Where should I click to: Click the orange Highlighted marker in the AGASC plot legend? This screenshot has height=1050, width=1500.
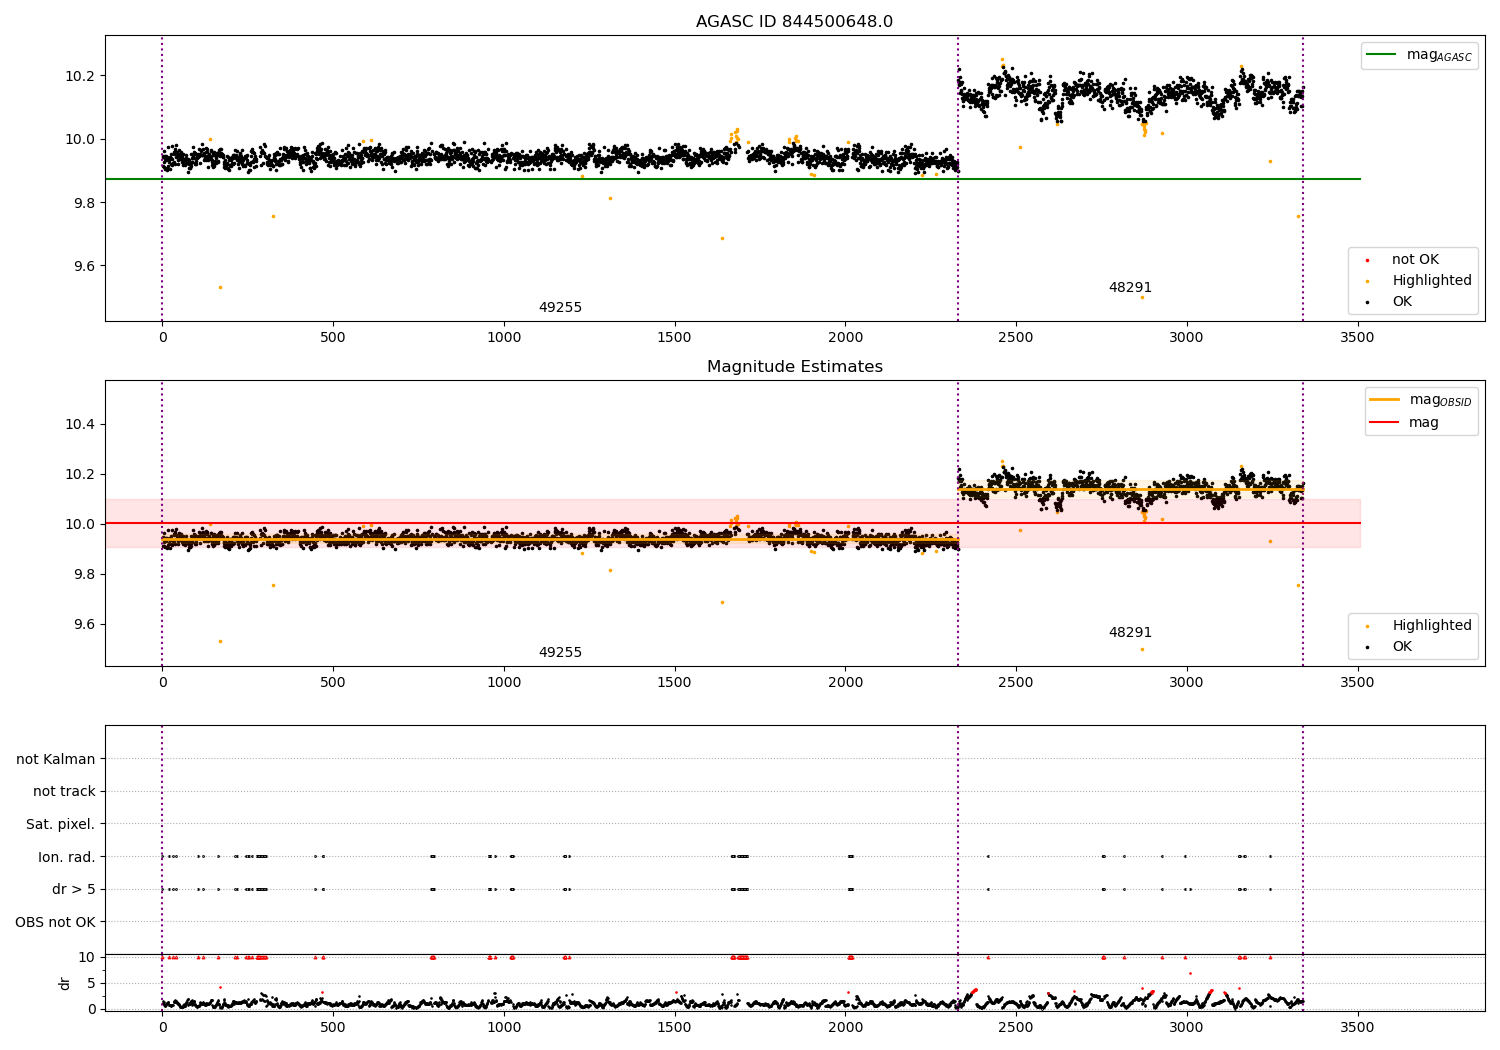pyautogui.click(x=1368, y=281)
